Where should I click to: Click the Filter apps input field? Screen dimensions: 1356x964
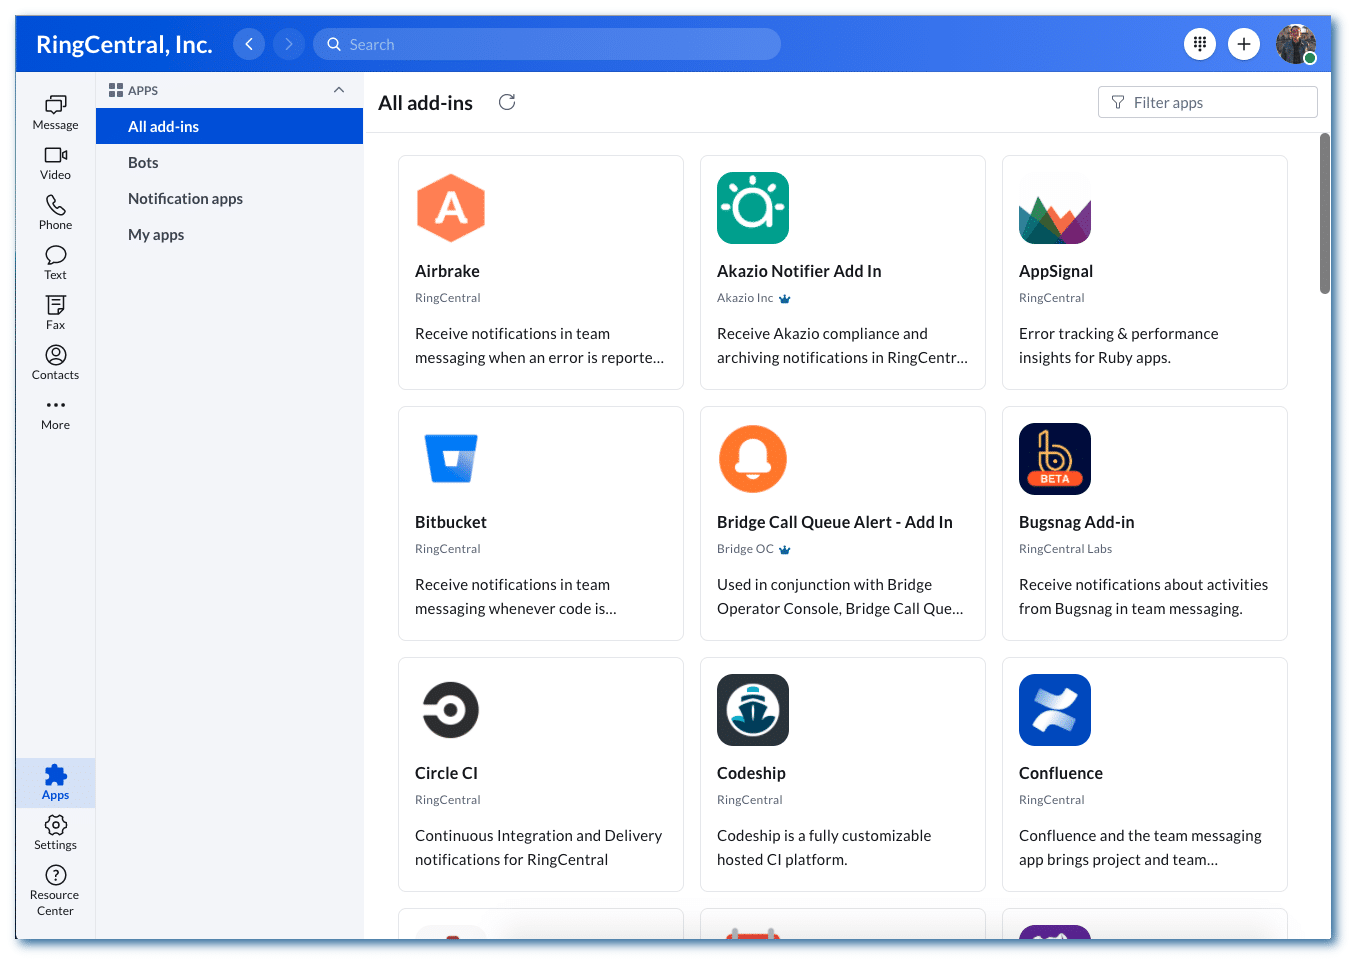coord(1208,102)
